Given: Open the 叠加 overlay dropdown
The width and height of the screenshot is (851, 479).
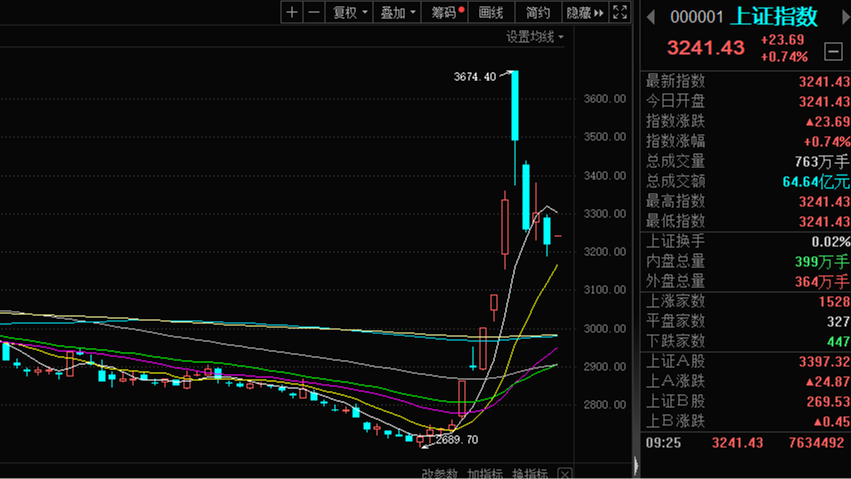Looking at the screenshot, I should tap(398, 12).
